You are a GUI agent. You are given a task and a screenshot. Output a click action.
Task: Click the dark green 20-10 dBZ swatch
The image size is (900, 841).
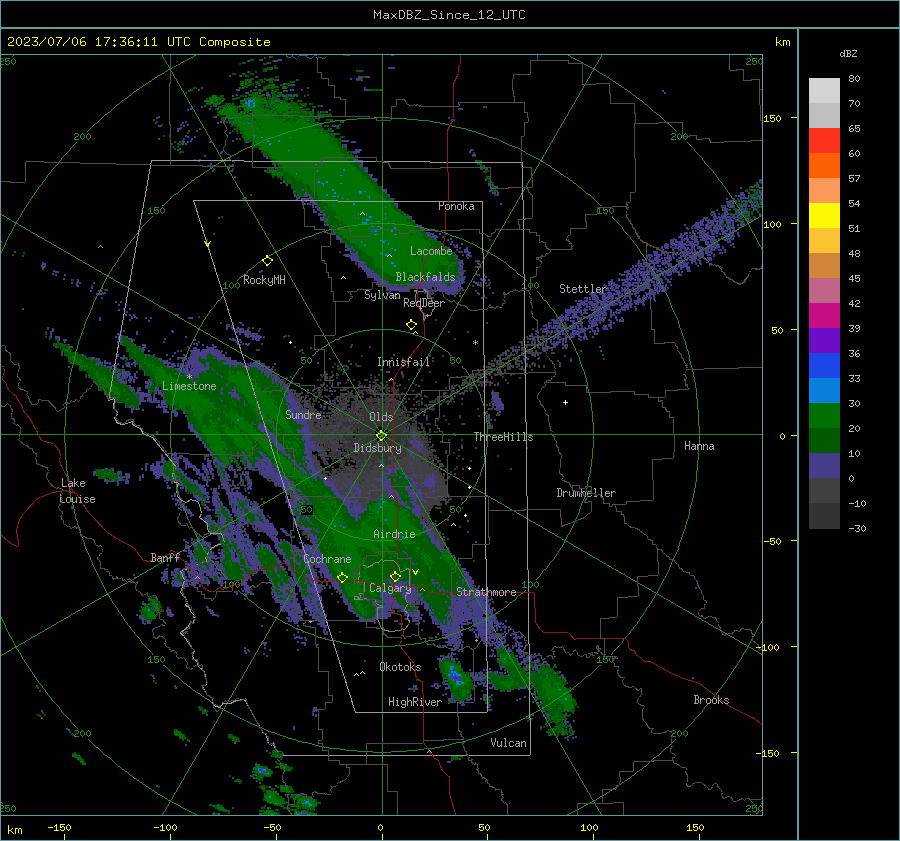click(824, 440)
